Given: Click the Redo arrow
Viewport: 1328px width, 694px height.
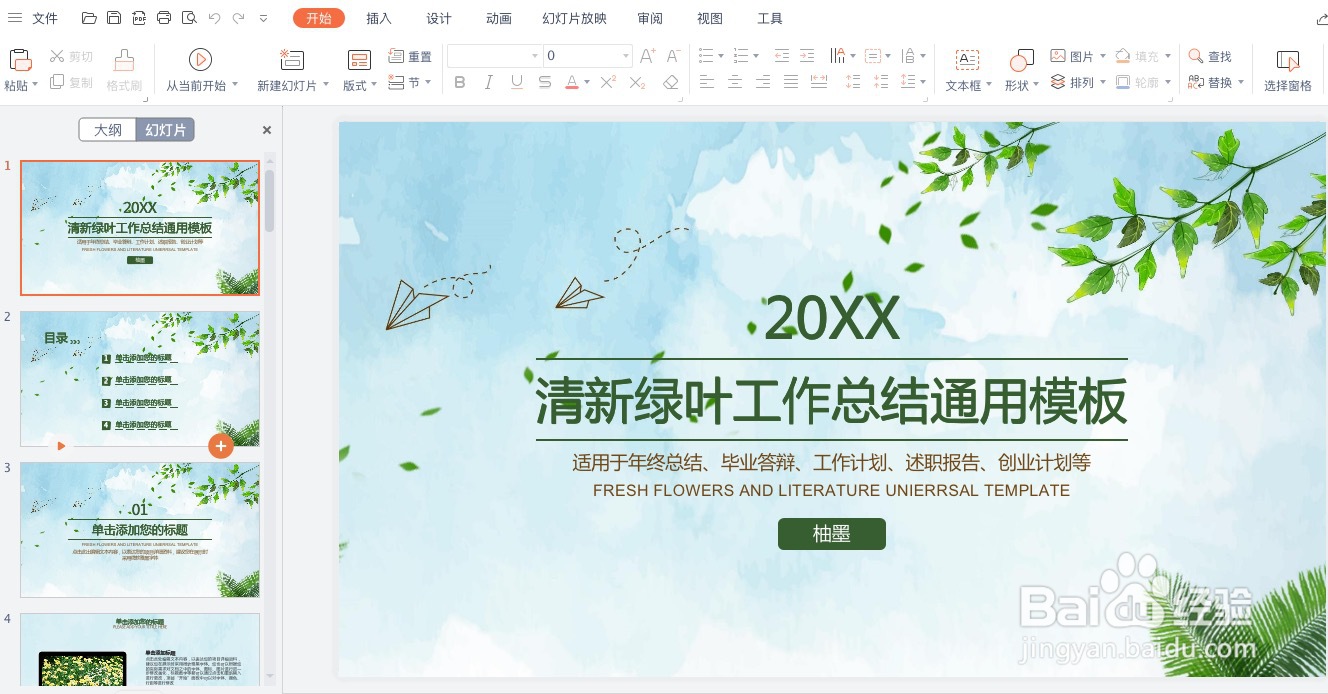Looking at the screenshot, I should [x=238, y=18].
